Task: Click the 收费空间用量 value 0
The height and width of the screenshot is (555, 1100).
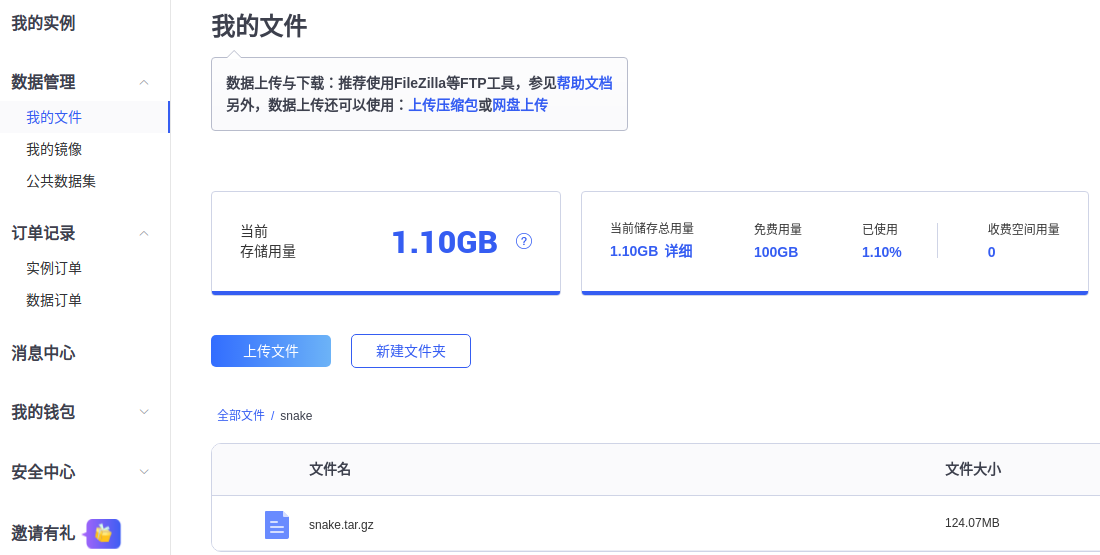Action: pos(991,253)
